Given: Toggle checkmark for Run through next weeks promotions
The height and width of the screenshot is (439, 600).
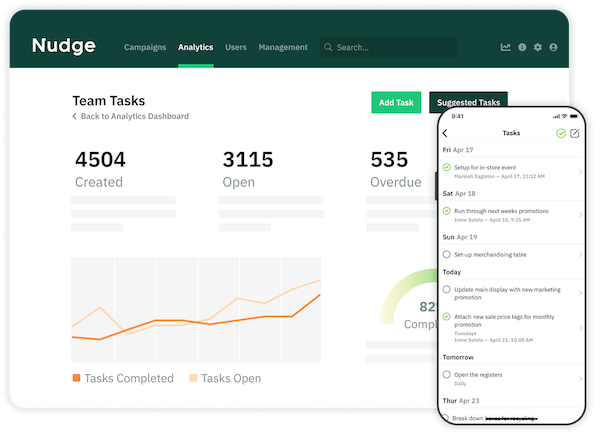Looking at the screenshot, I should (x=447, y=211).
